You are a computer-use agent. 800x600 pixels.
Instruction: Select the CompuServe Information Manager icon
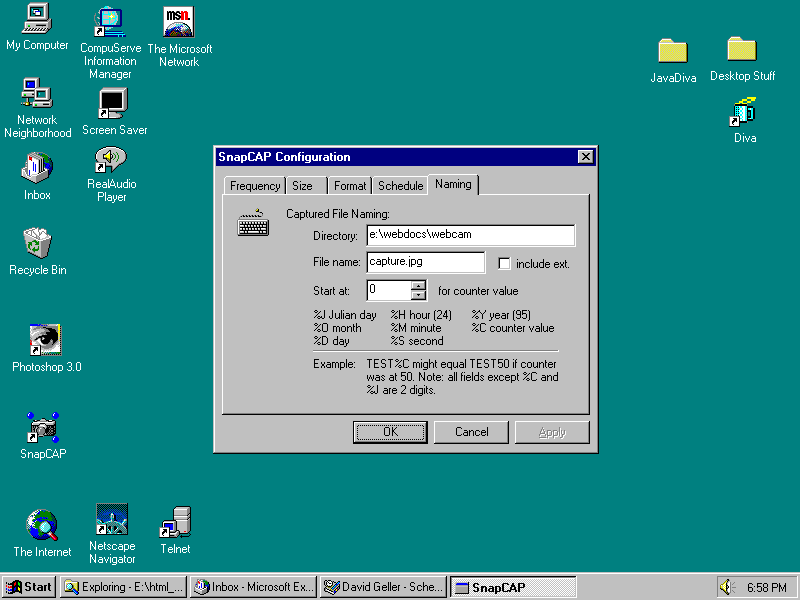[x=109, y=20]
